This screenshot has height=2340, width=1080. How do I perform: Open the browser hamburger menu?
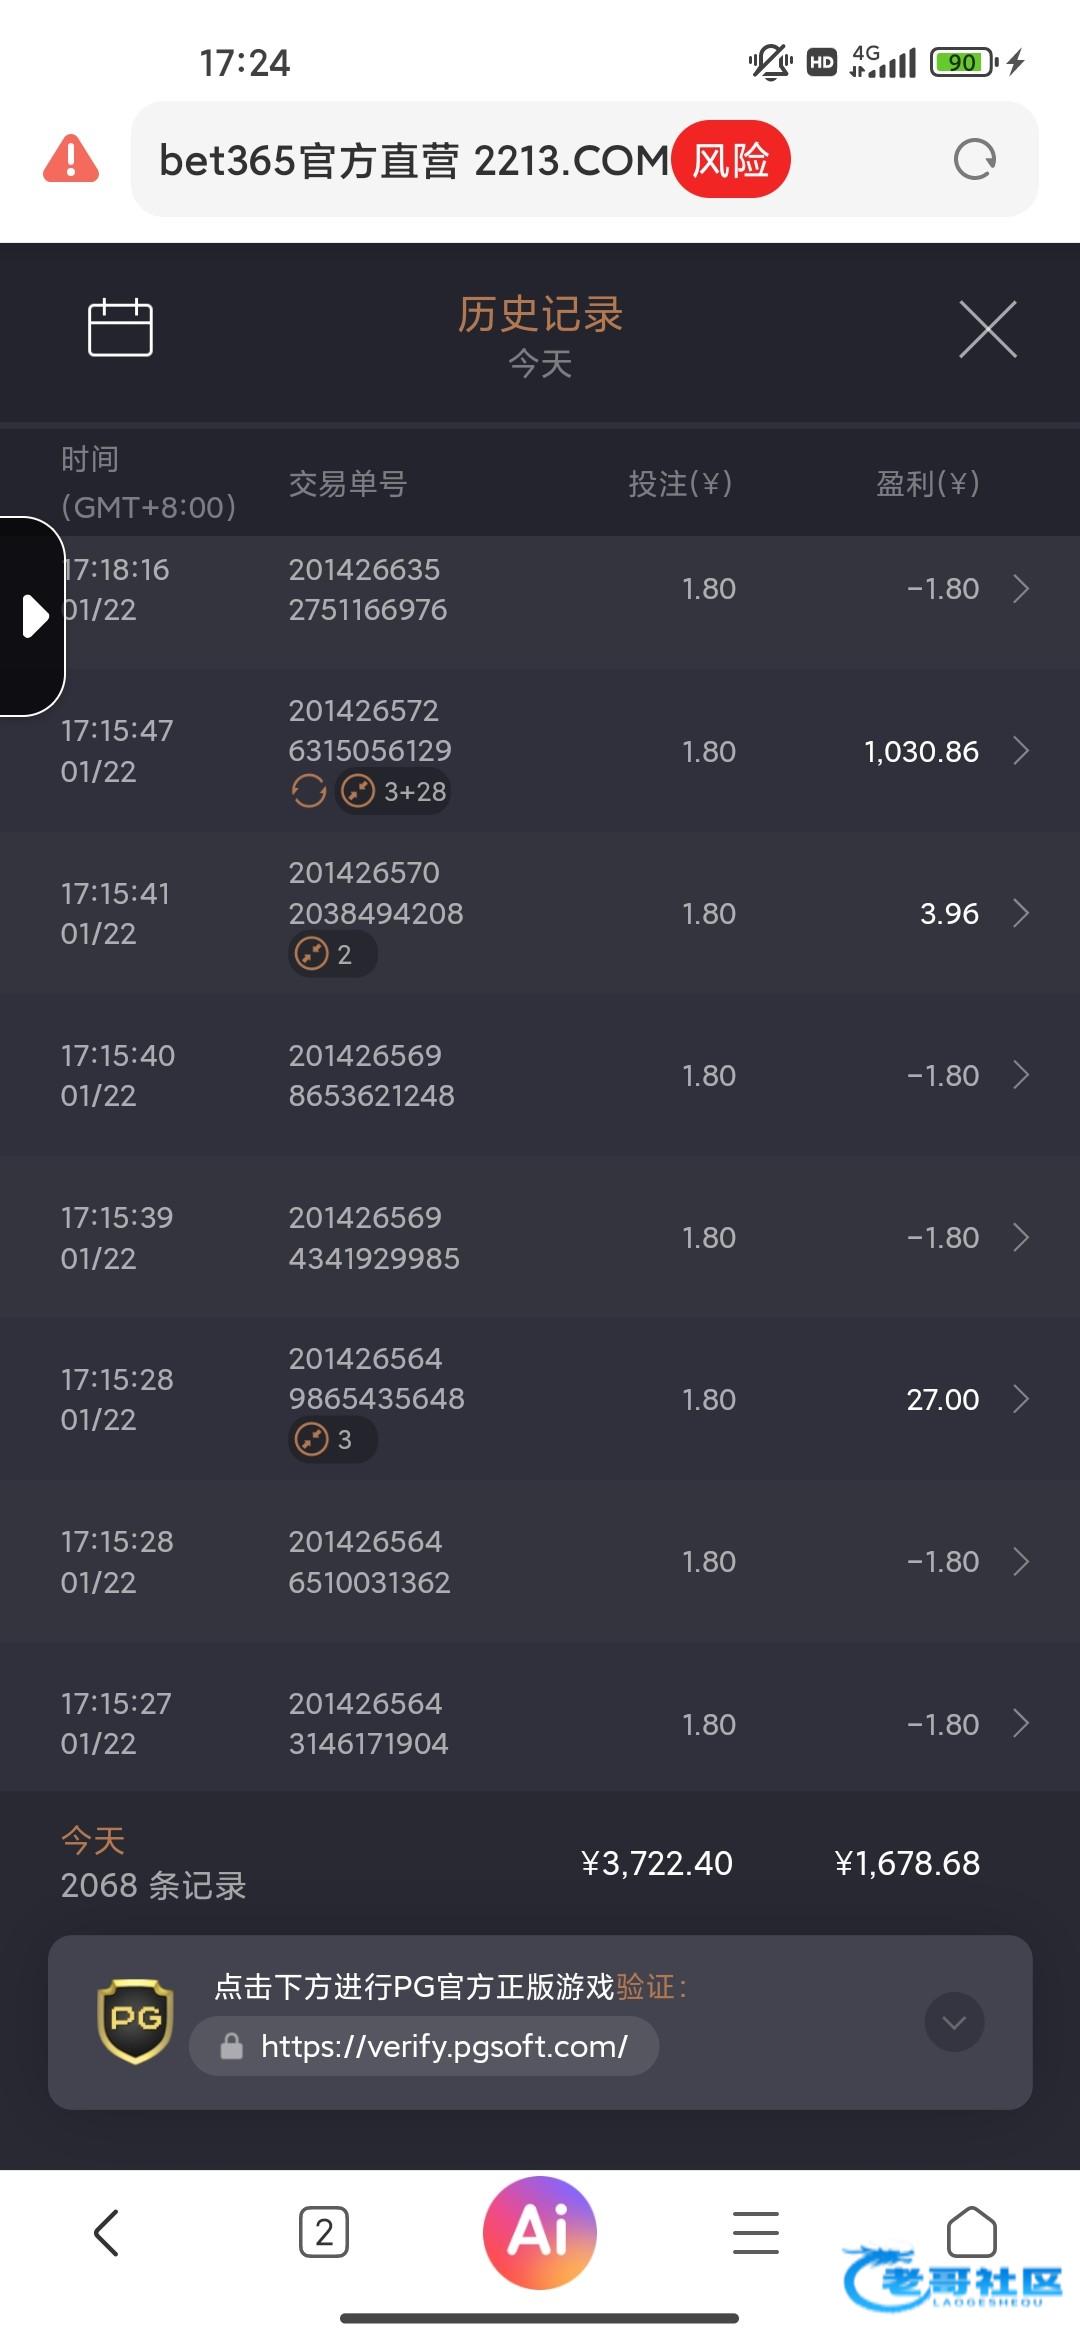[755, 2232]
